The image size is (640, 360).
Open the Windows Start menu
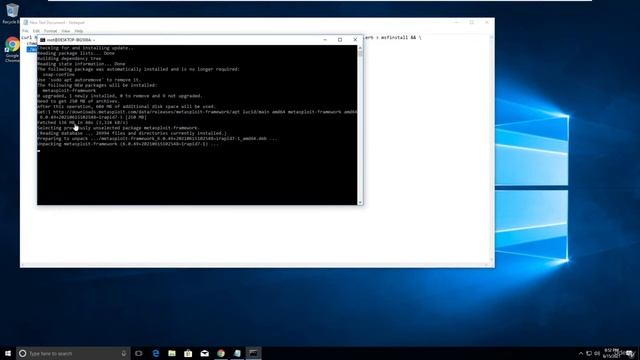(8, 353)
